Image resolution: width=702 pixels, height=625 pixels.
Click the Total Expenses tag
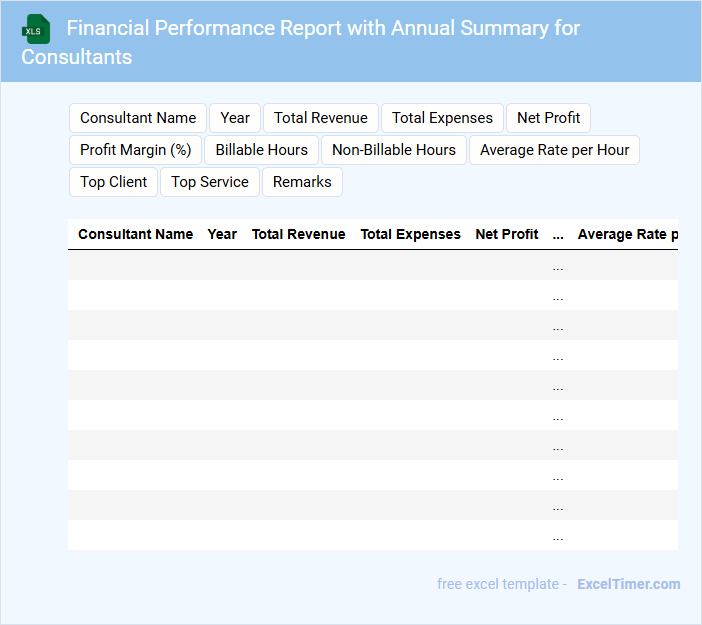point(442,118)
